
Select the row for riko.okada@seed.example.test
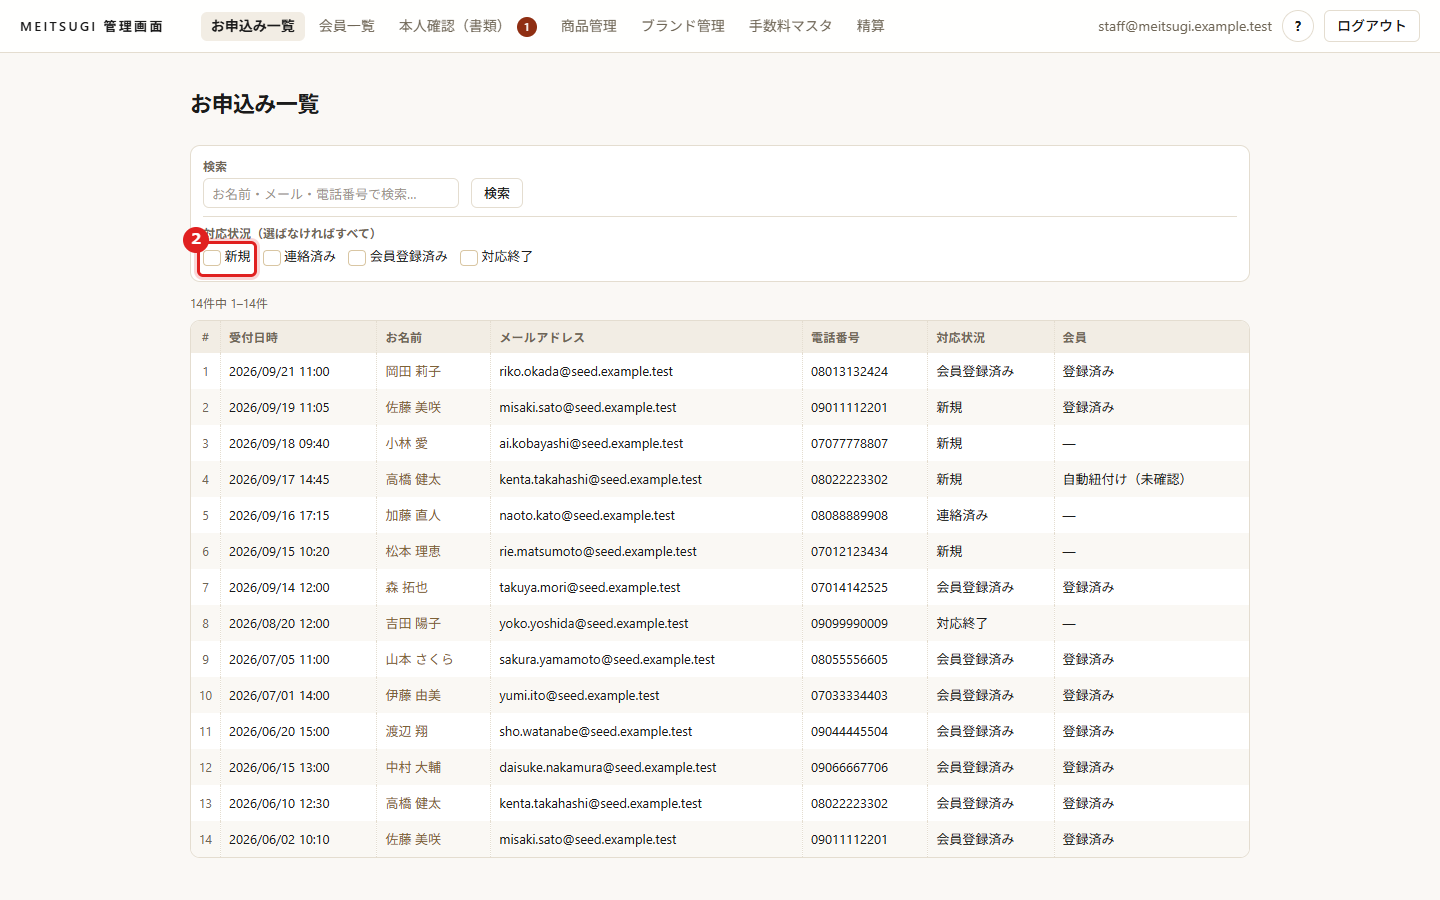720,371
